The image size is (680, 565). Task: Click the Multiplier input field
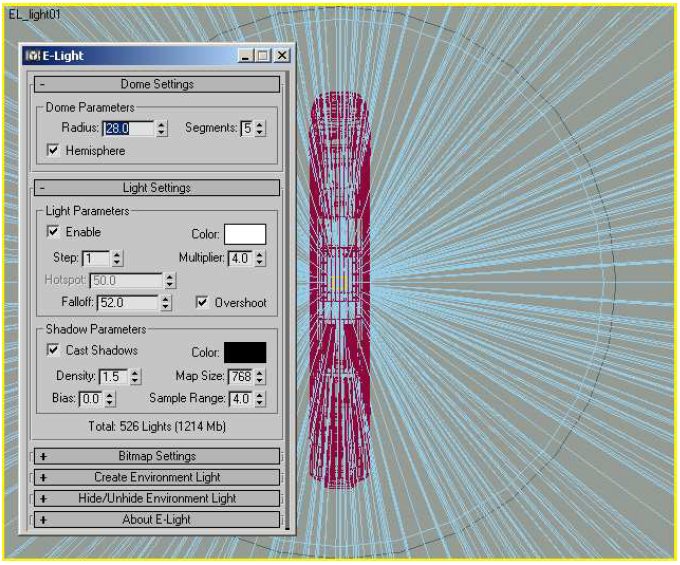[x=240, y=258]
